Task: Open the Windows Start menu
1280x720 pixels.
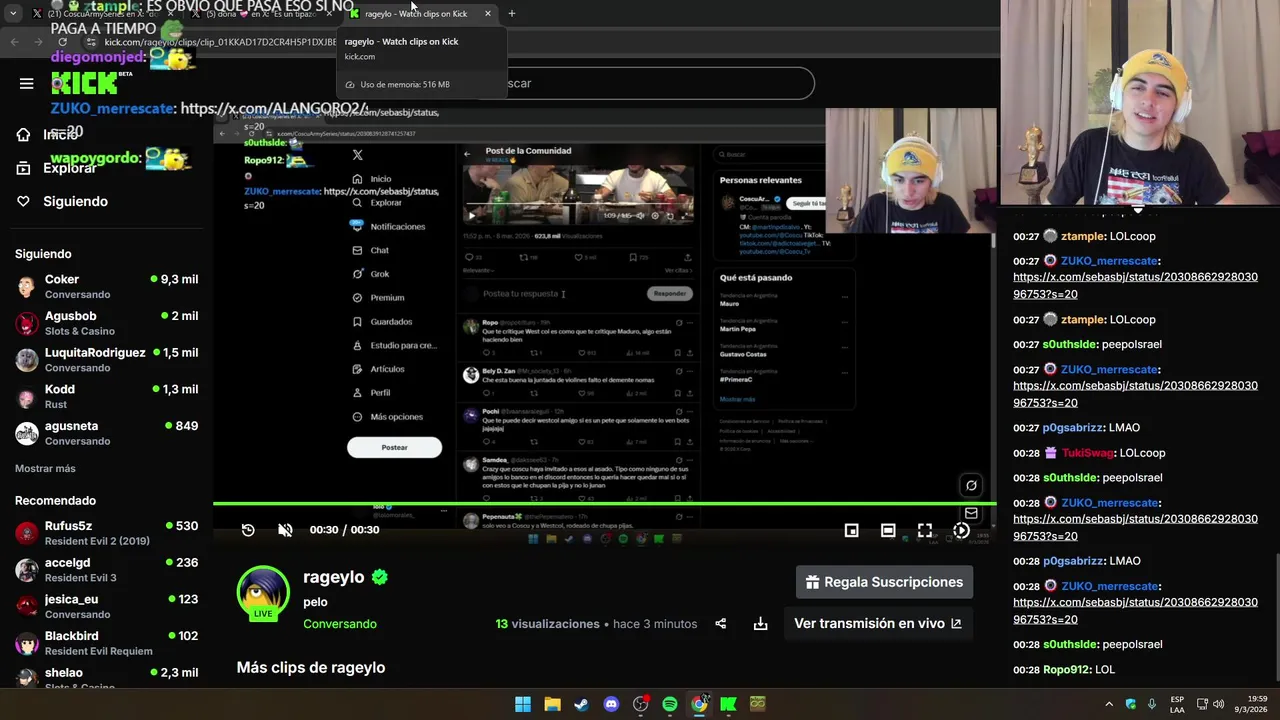Action: pyautogui.click(x=522, y=704)
